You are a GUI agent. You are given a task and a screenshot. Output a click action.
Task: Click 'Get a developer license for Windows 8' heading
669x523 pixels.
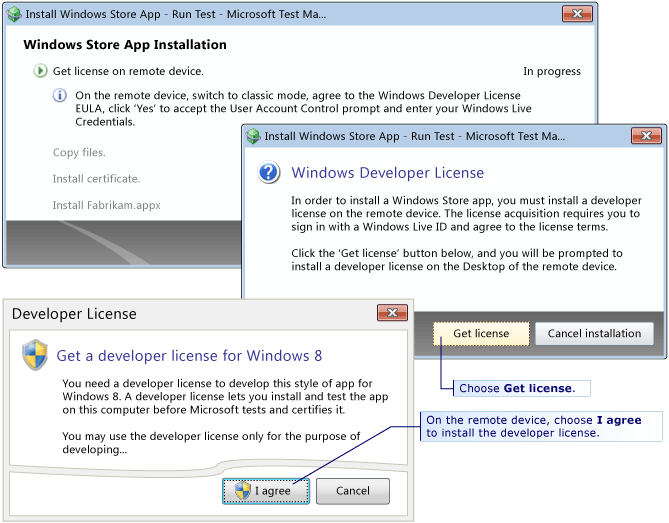click(x=189, y=355)
